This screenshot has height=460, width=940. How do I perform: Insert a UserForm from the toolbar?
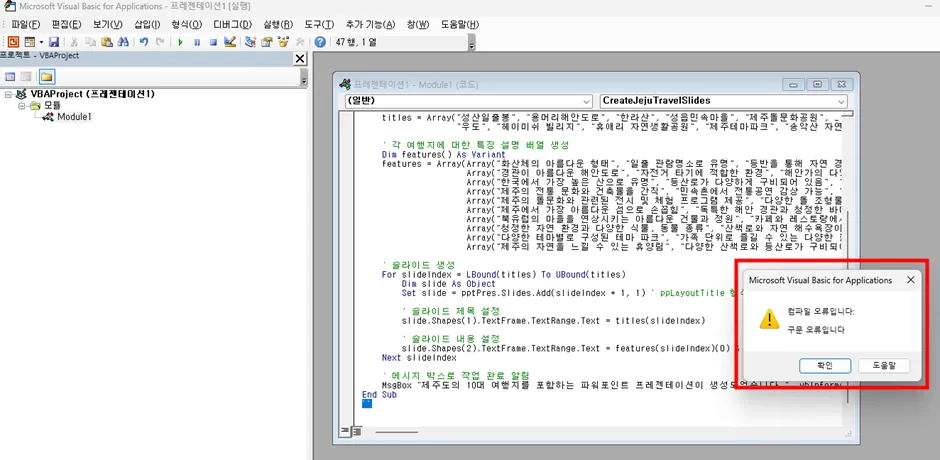coord(30,42)
